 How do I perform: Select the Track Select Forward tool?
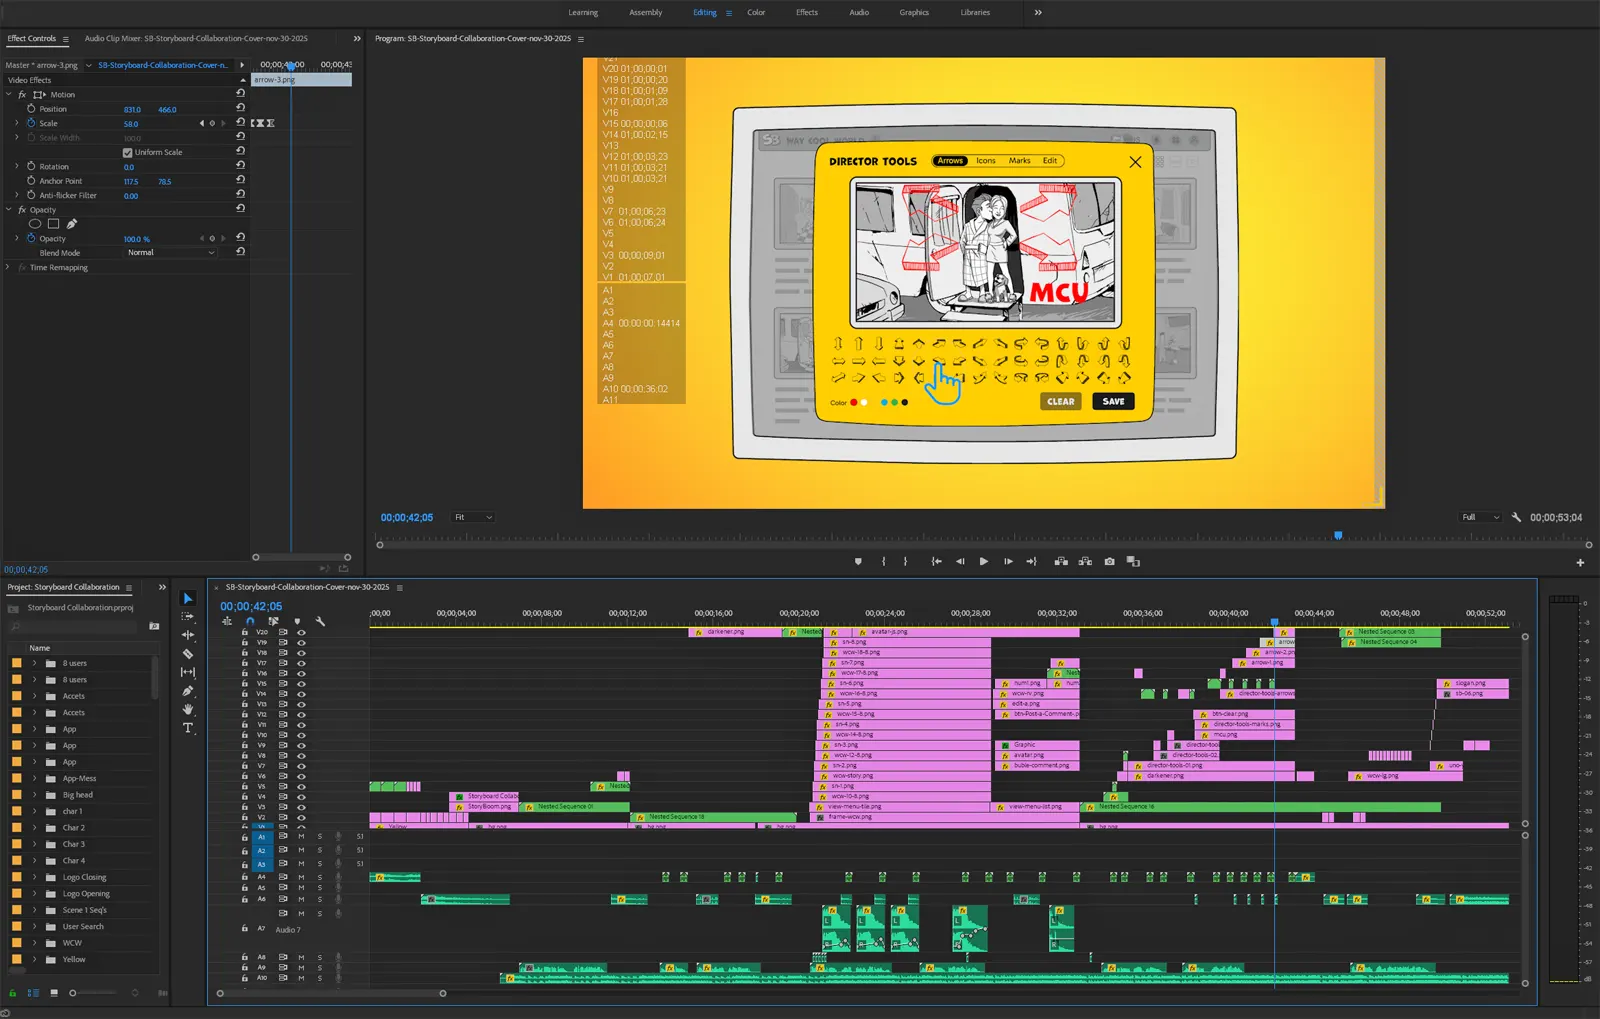pyautogui.click(x=187, y=616)
